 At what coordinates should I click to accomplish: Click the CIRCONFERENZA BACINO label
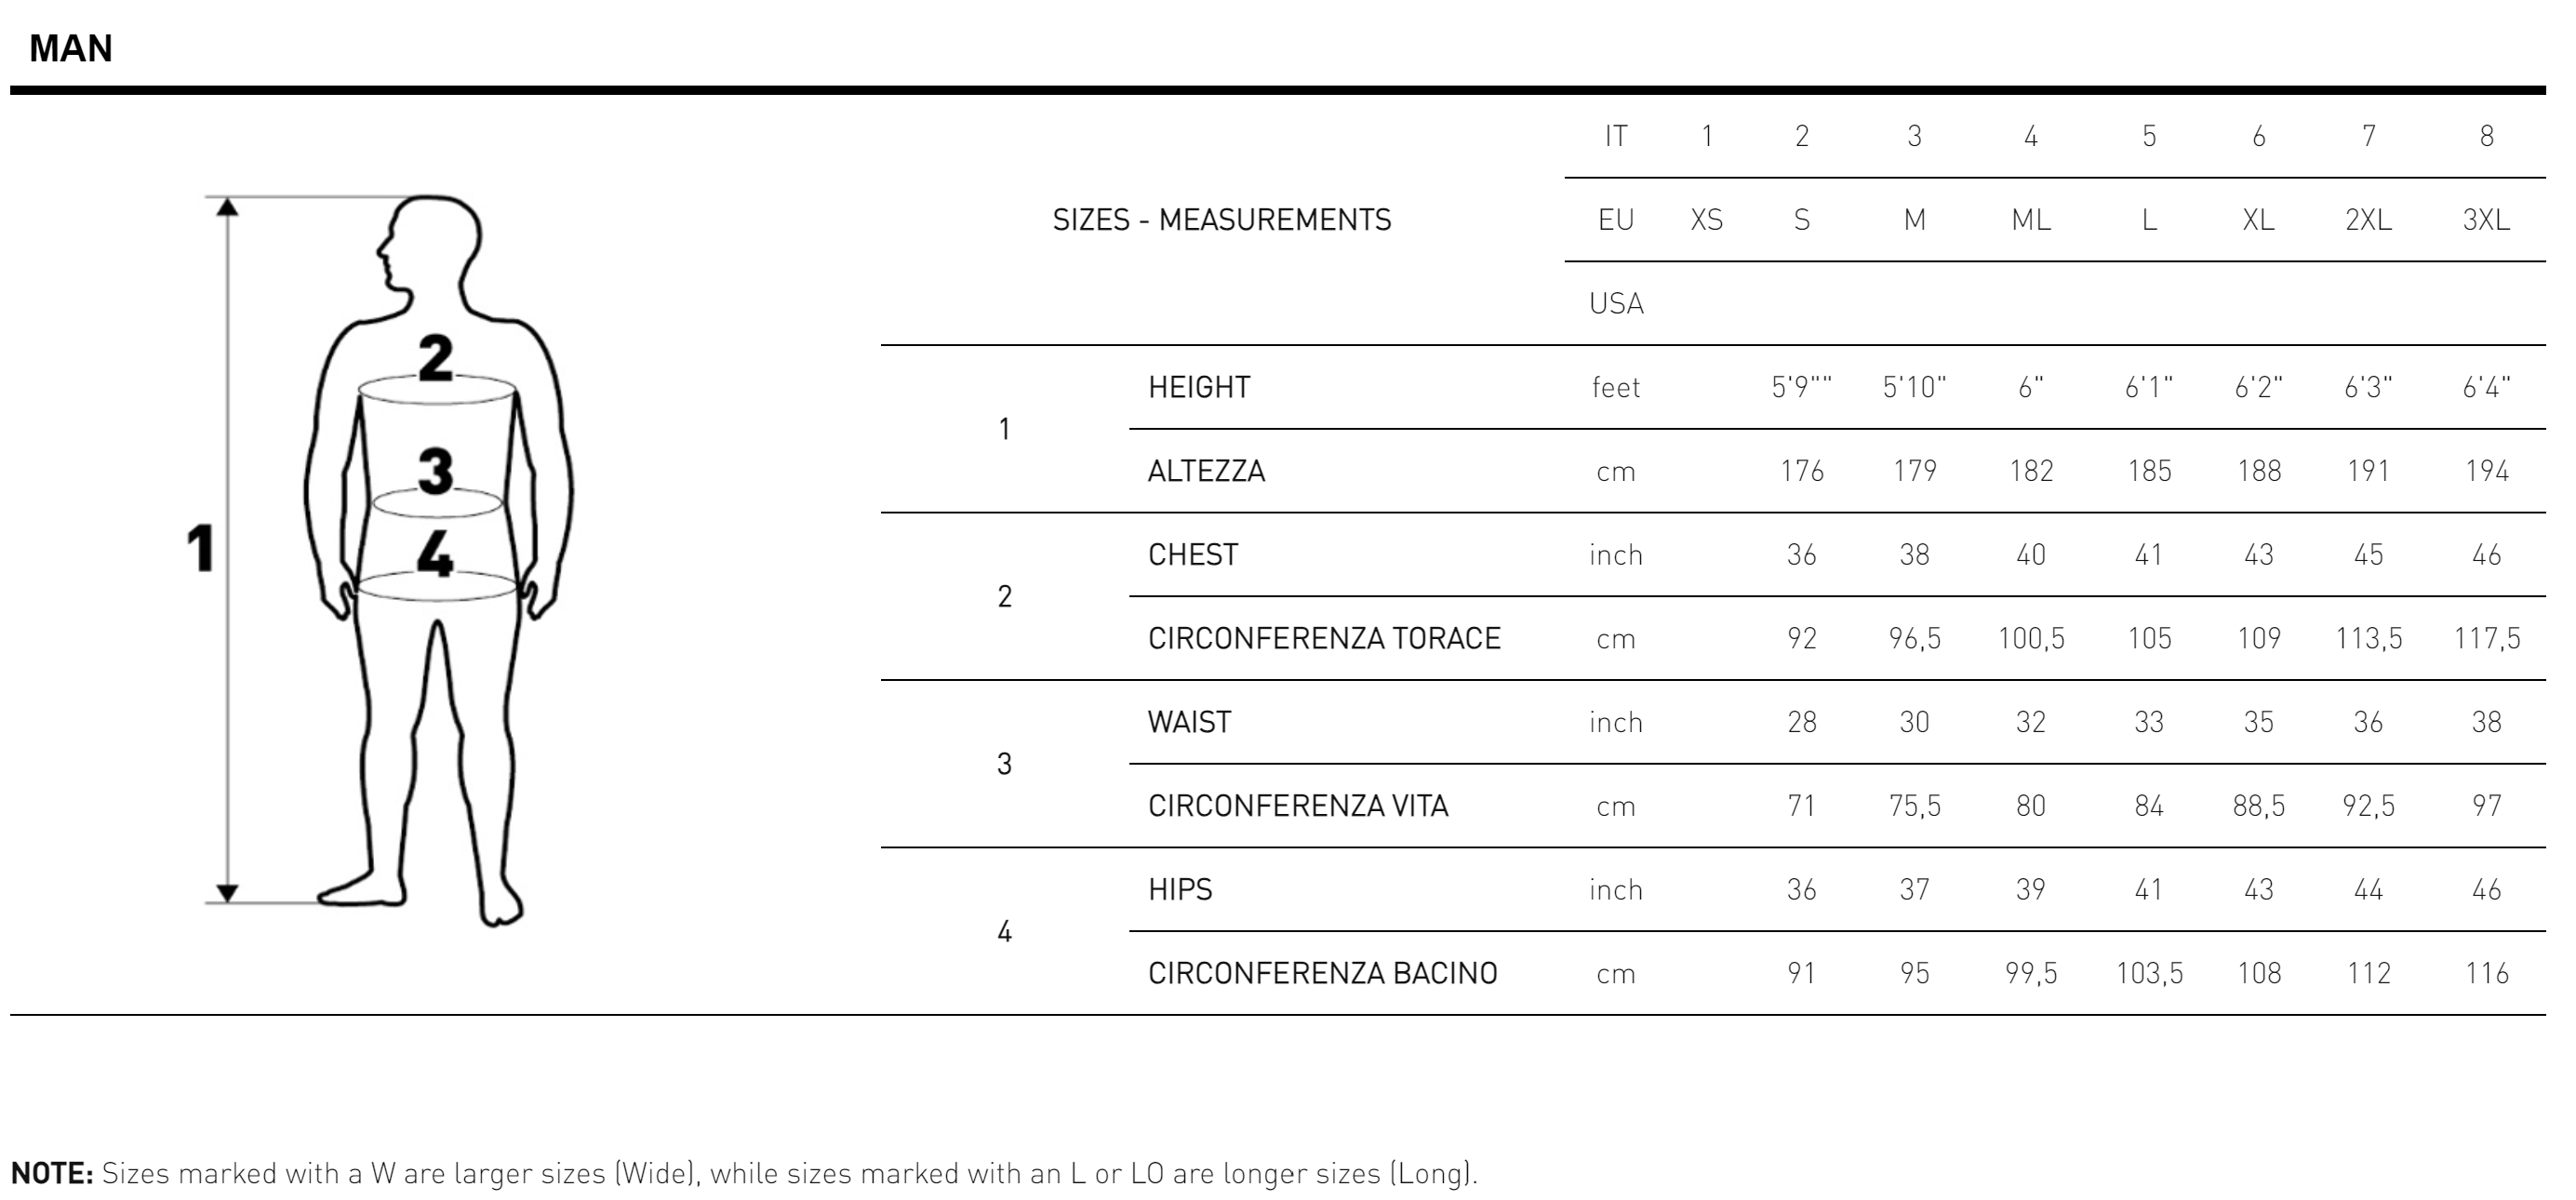(x=1322, y=974)
